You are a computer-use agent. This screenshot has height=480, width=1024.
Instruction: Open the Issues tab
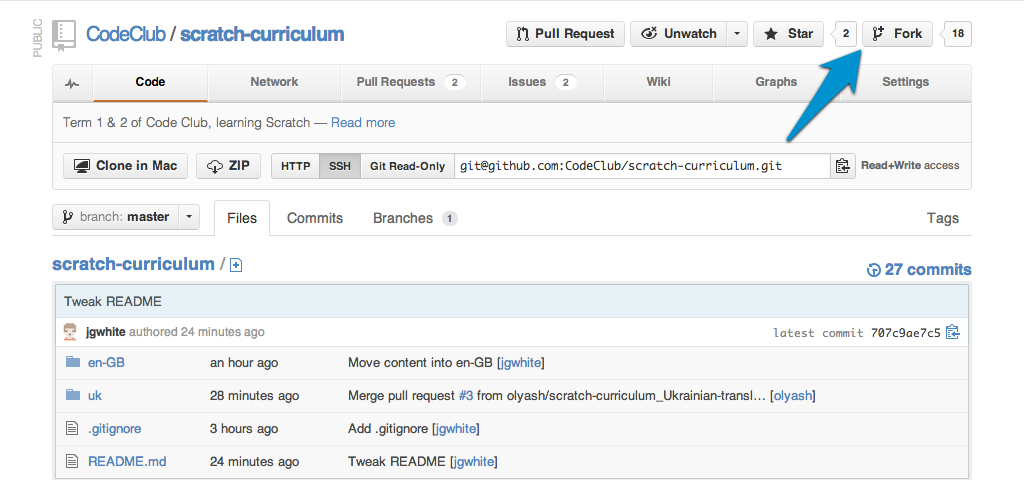click(542, 82)
